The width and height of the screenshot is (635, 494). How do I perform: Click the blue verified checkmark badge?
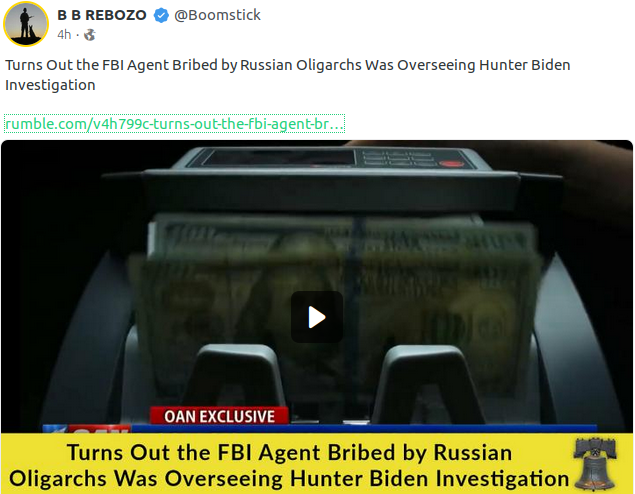[x=161, y=15]
